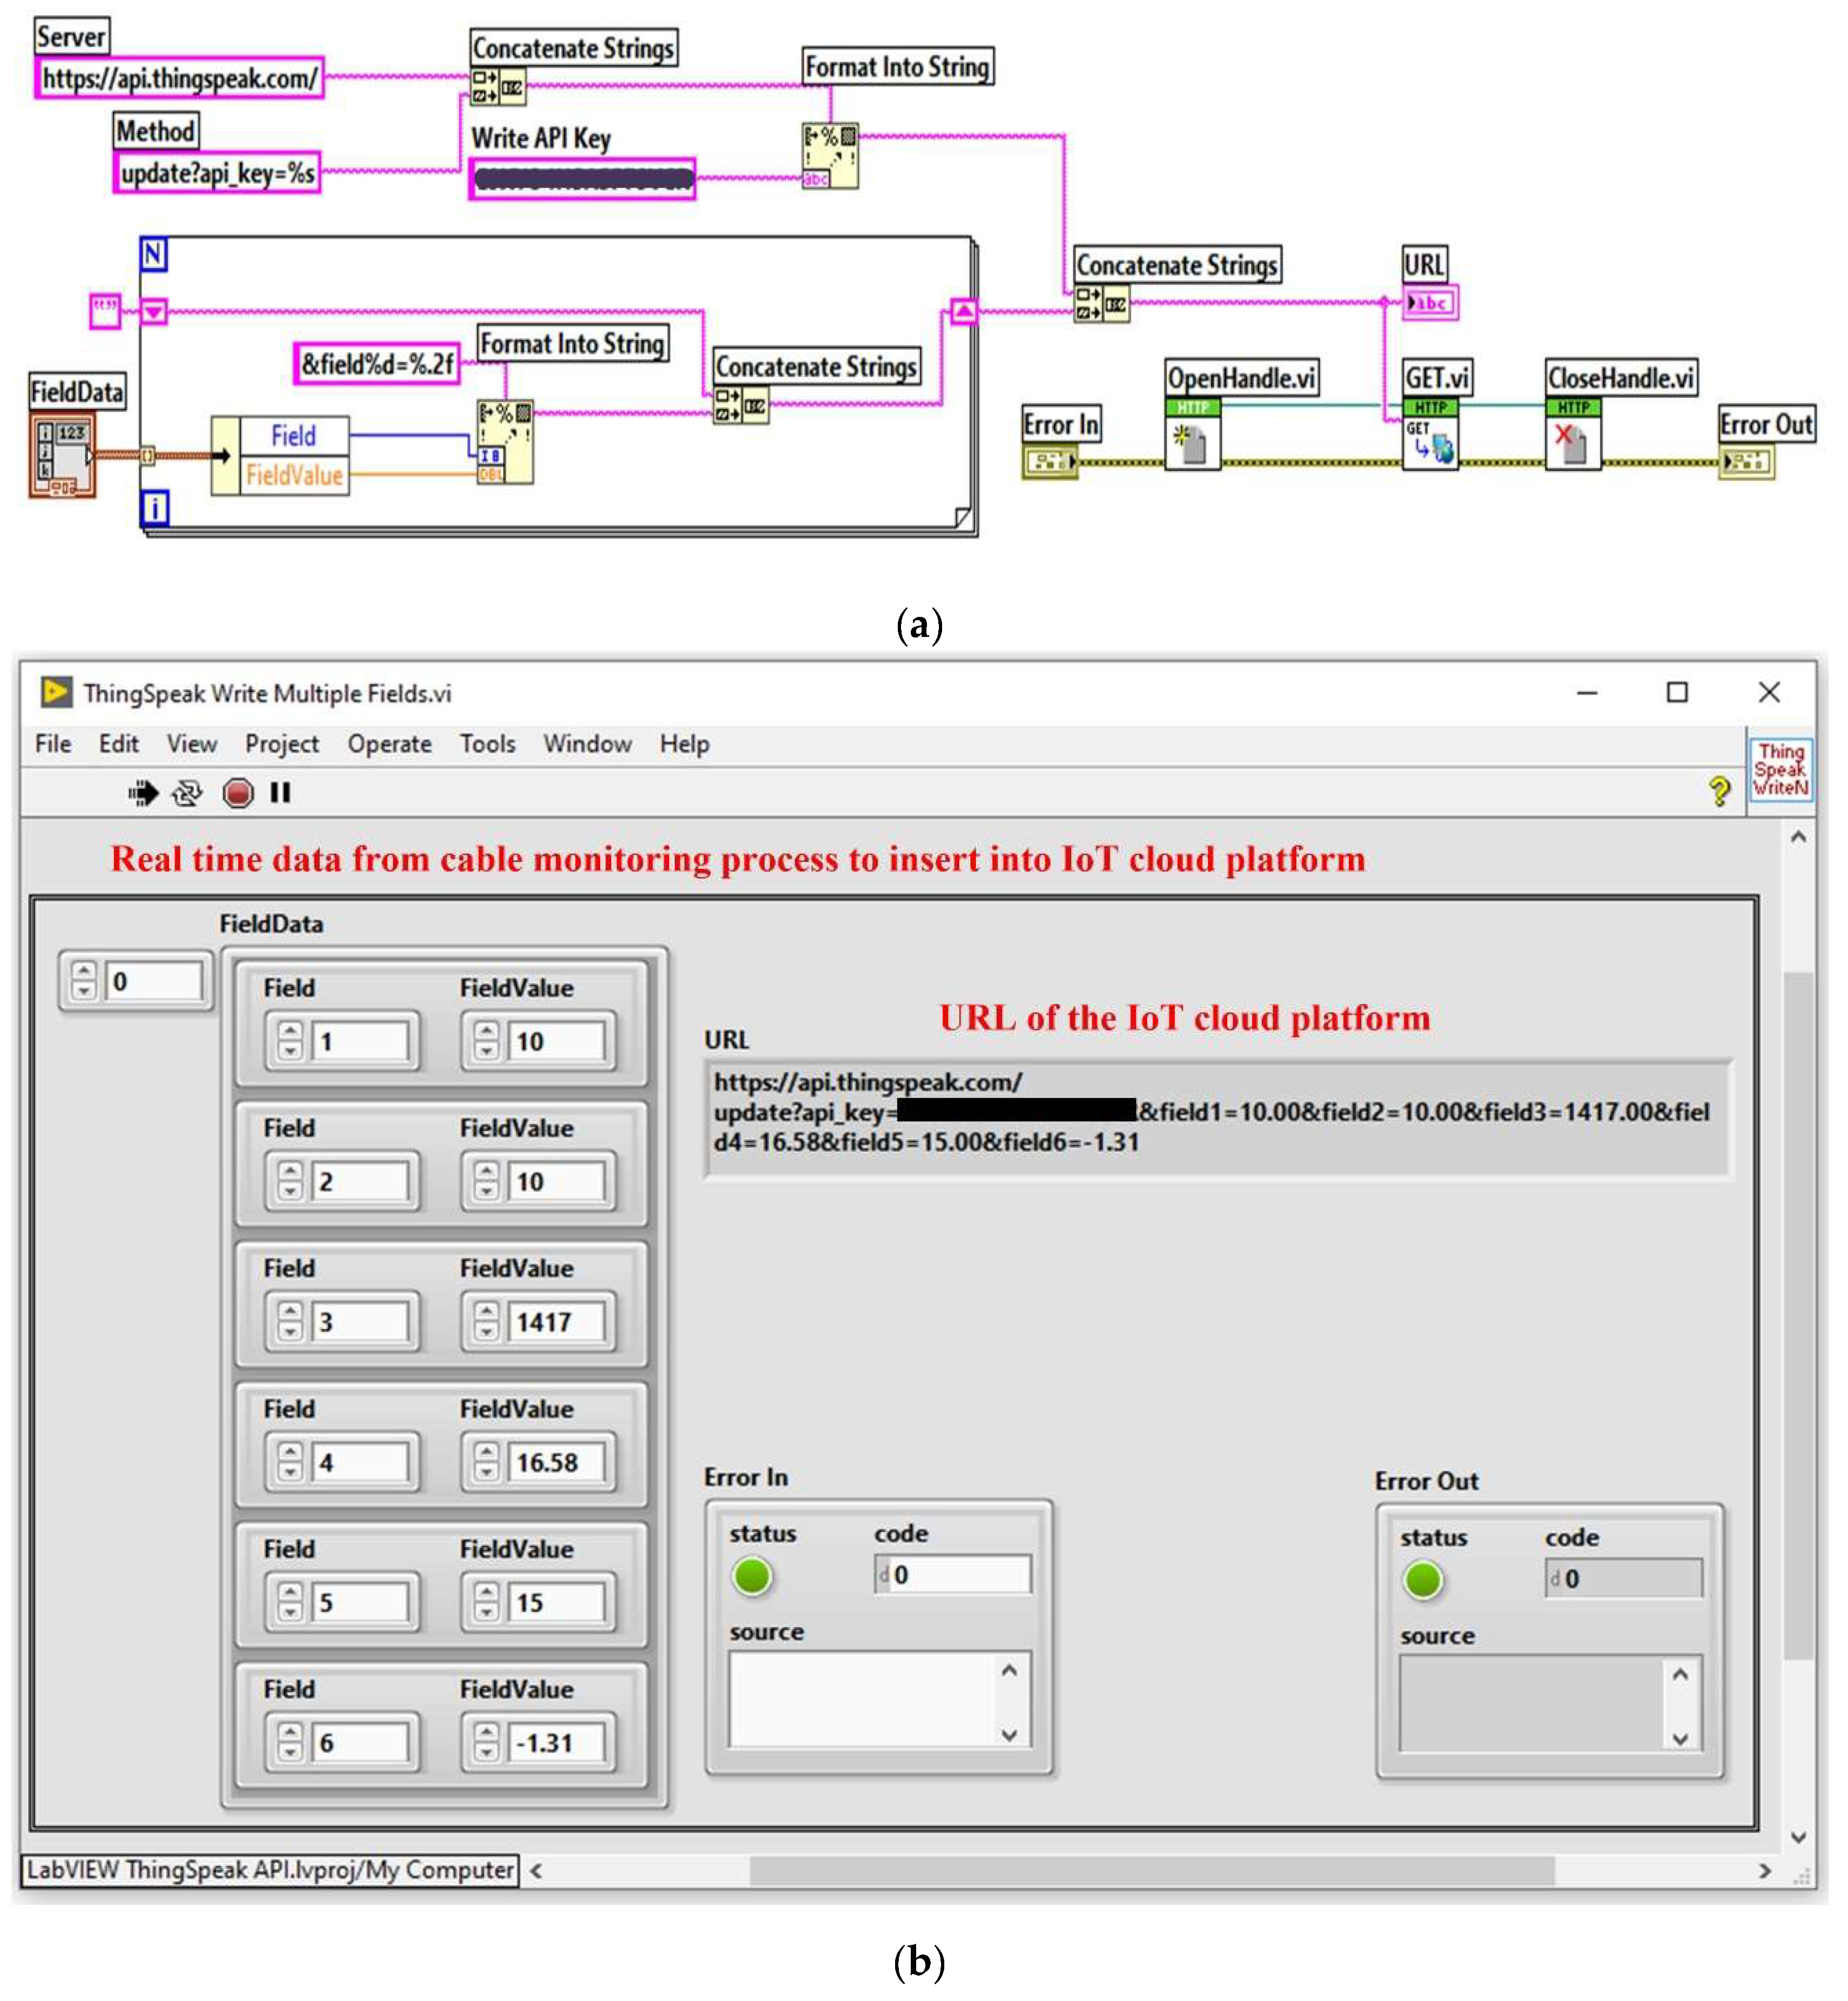Click the GET.vi HTTP node icon
The height and width of the screenshot is (2001, 1848).
1430,434
